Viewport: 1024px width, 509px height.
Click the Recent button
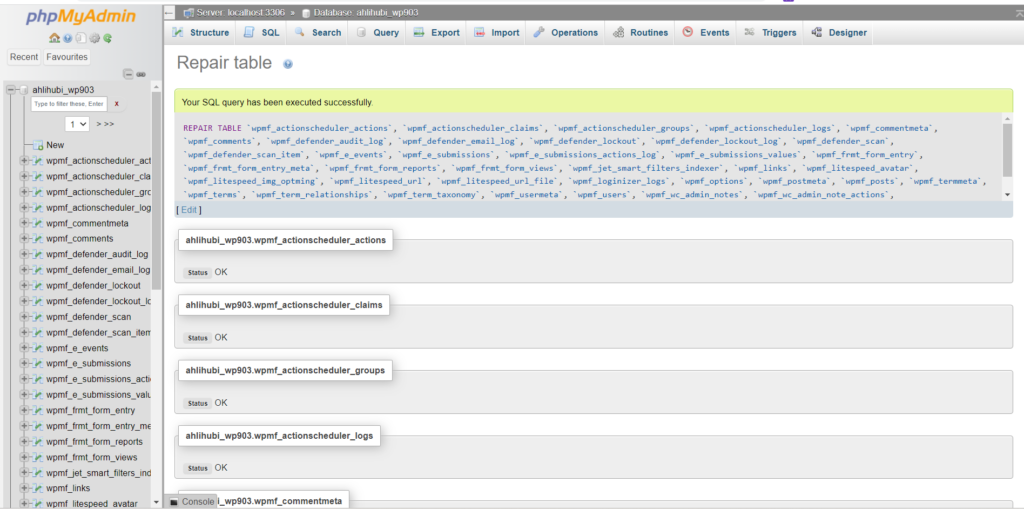(24, 57)
